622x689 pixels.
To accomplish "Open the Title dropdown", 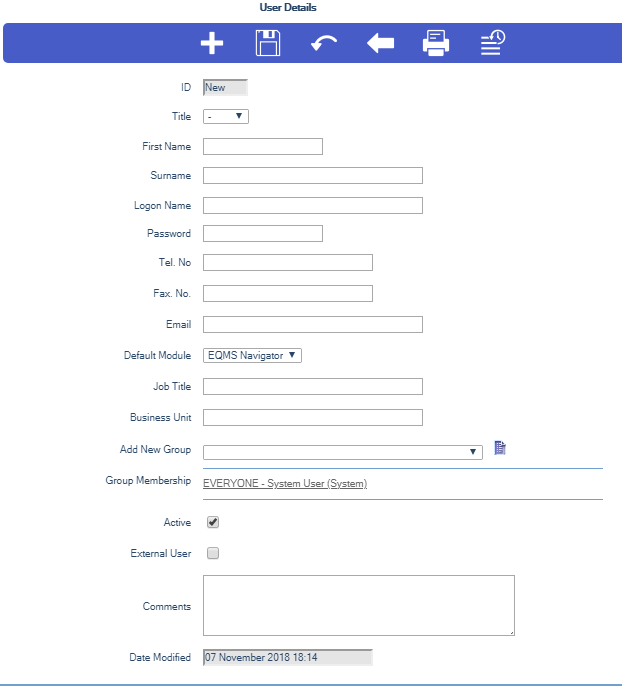I will [x=226, y=116].
